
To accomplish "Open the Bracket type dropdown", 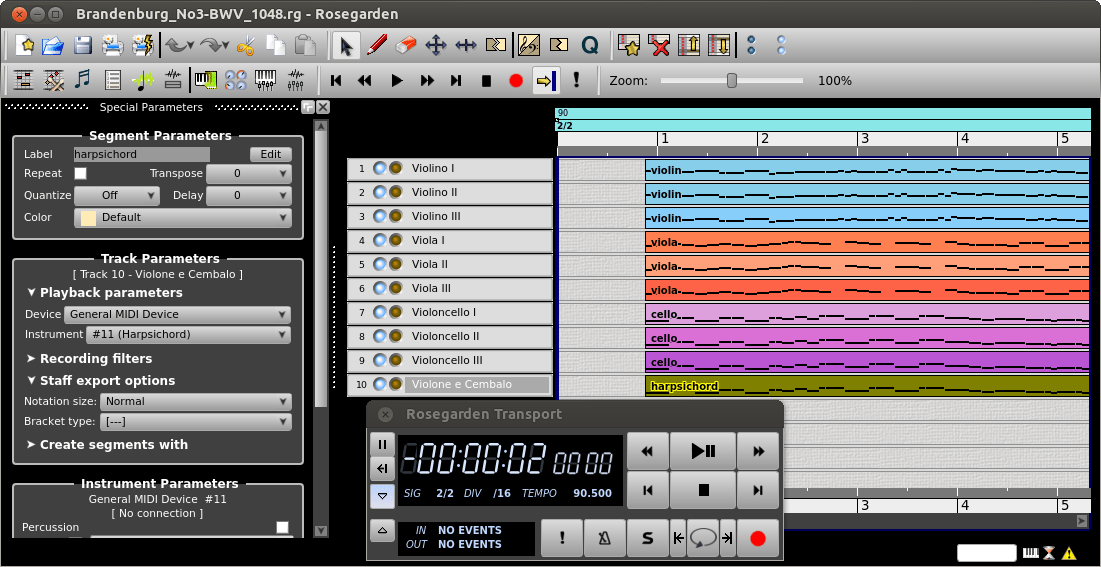I will (196, 422).
